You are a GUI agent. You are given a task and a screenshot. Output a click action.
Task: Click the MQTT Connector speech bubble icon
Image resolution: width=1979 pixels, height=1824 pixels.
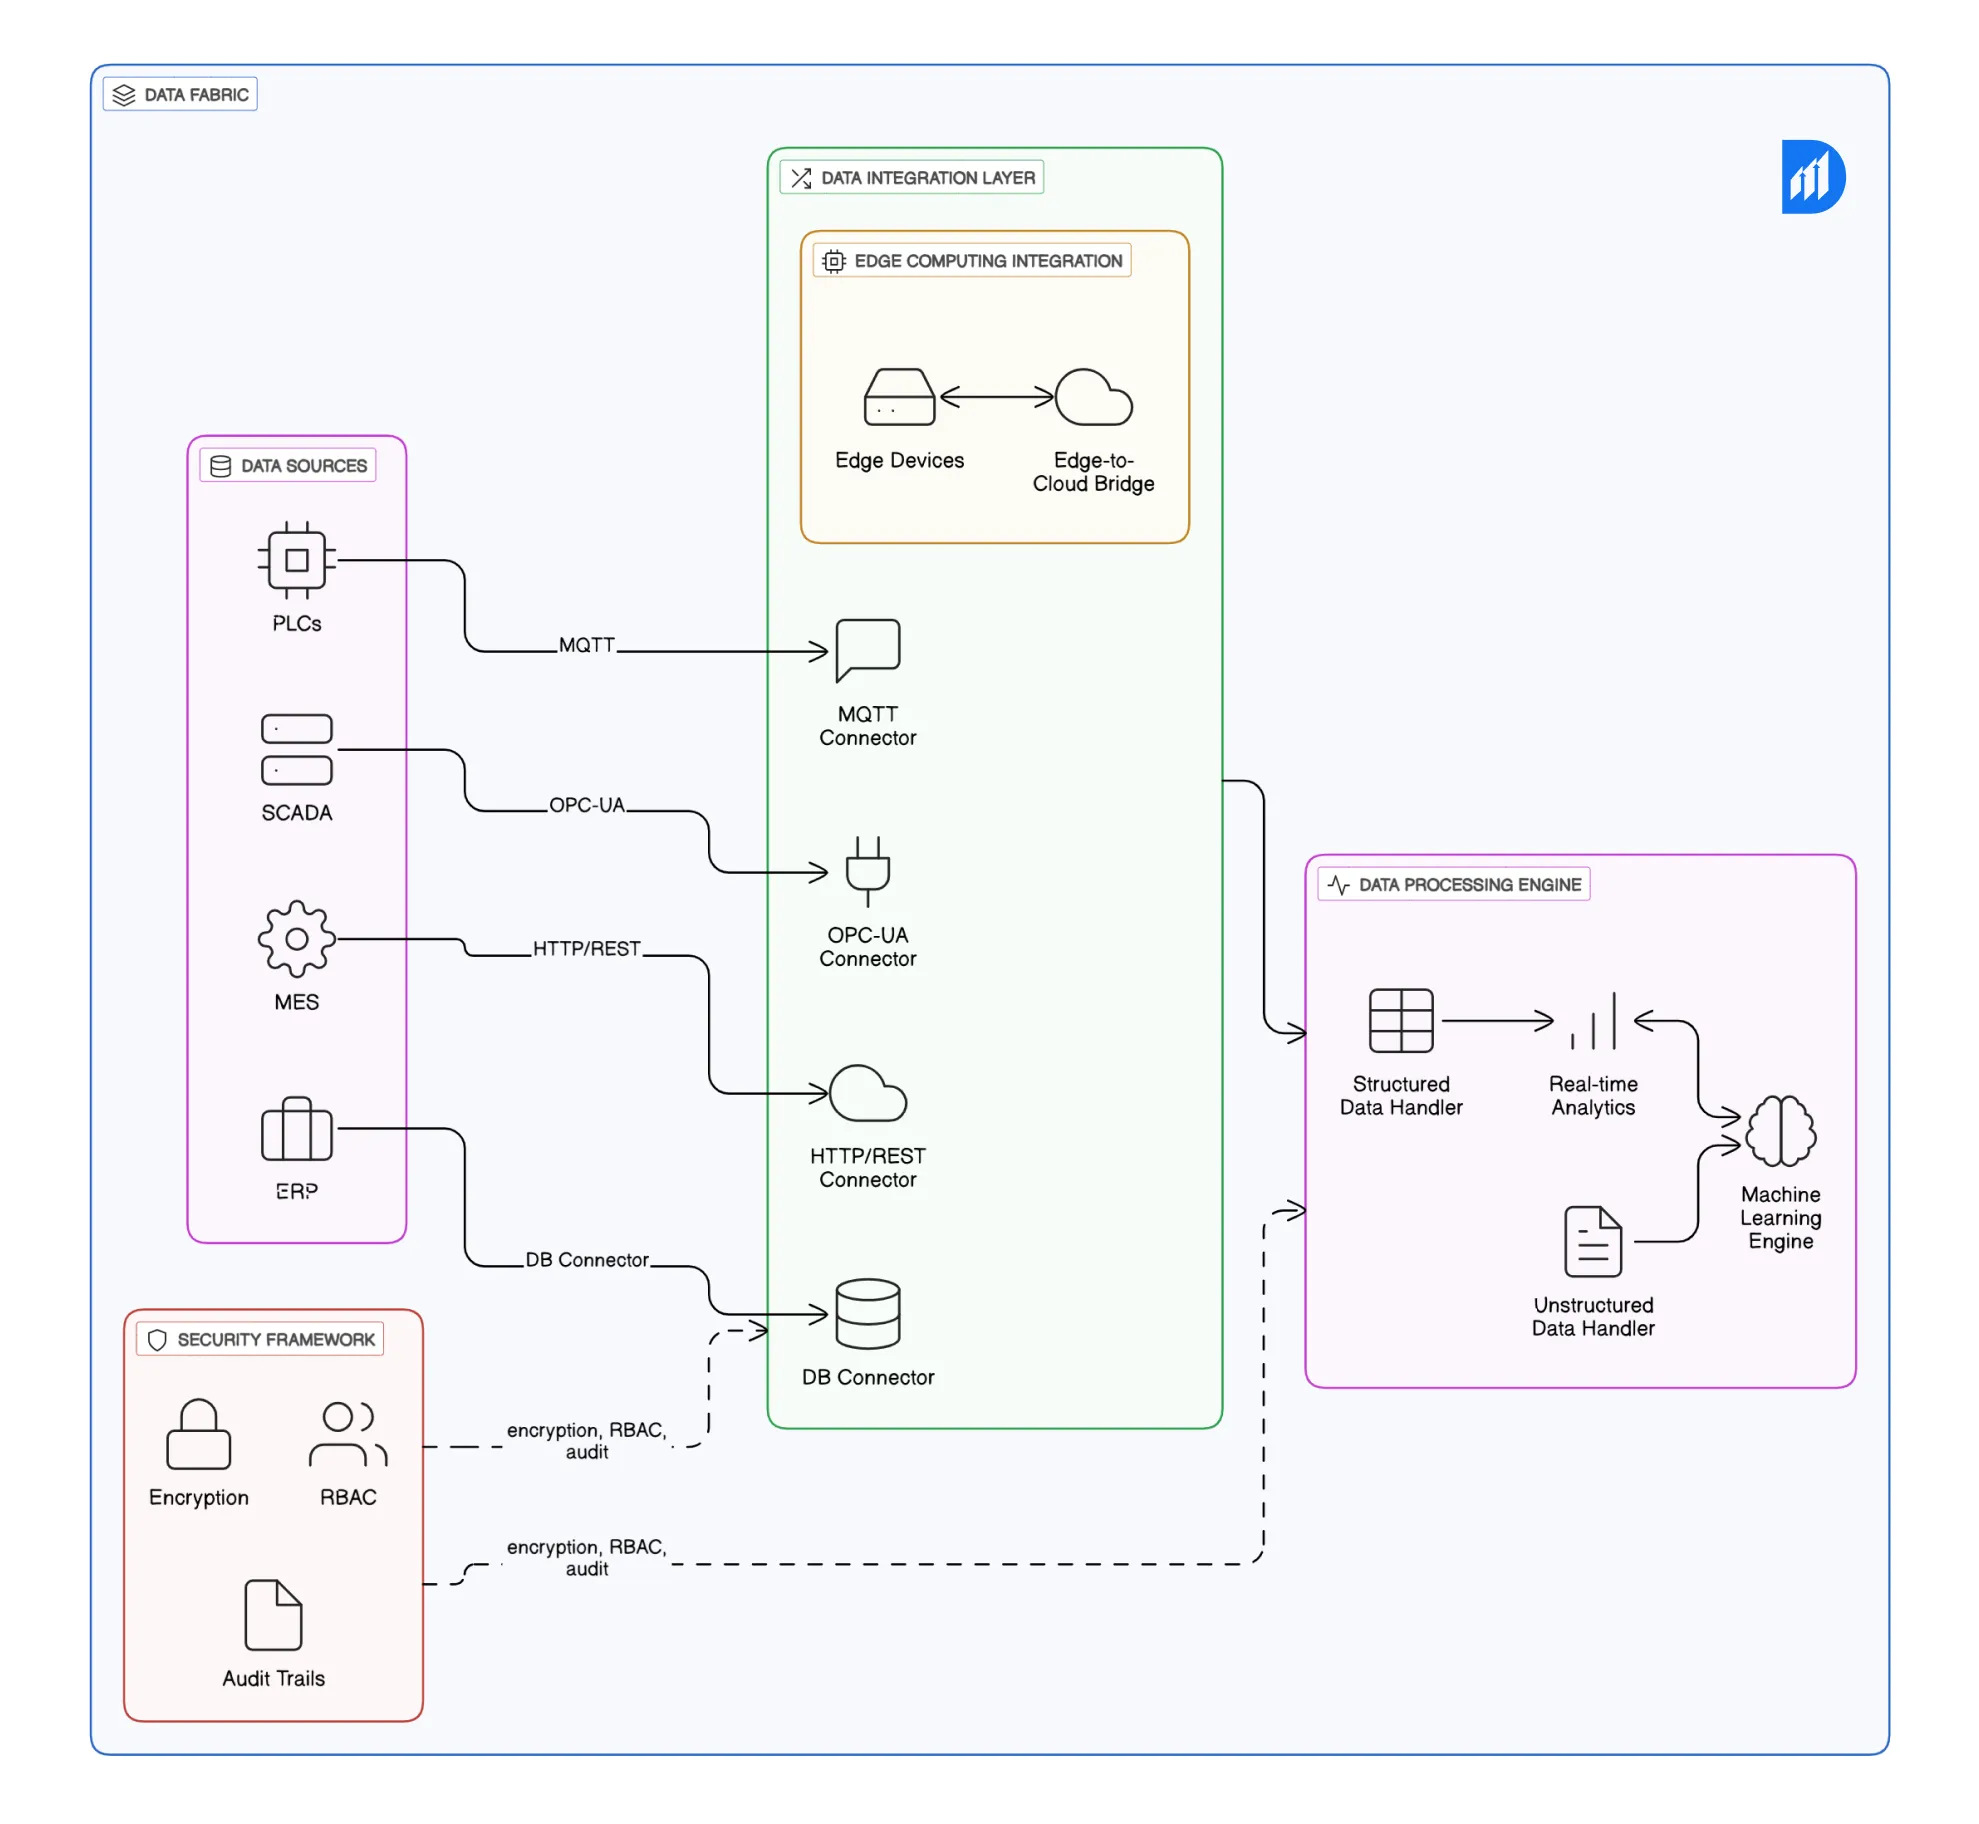[x=867, y=650]
